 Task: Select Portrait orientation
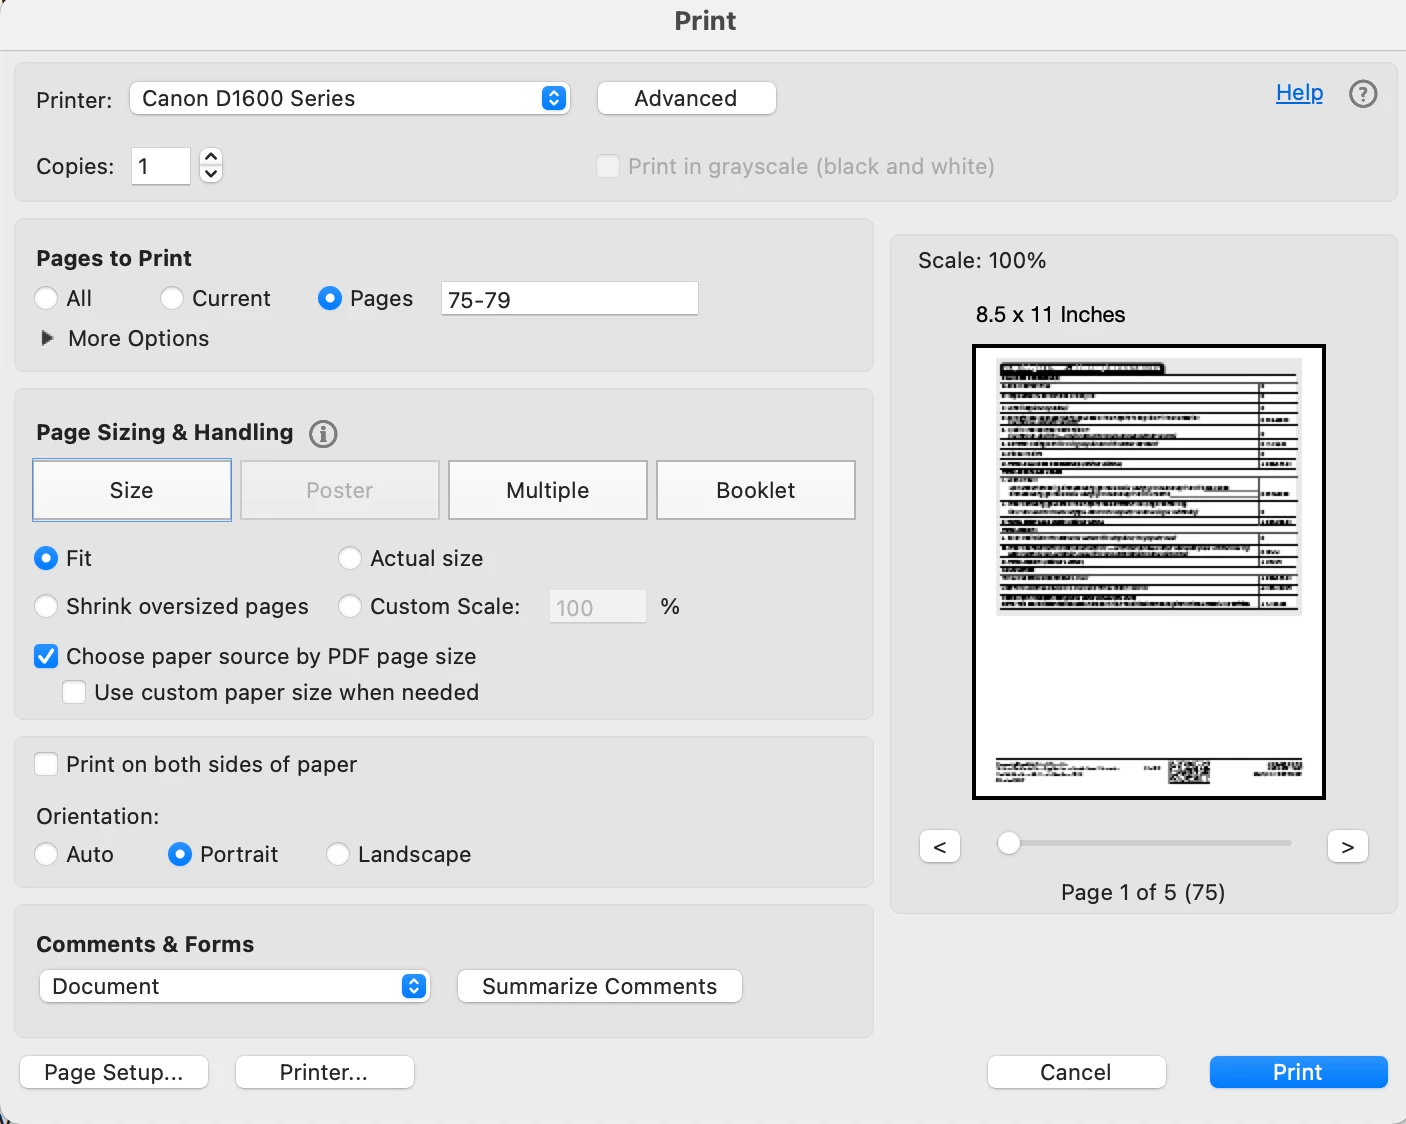[180, 854]
